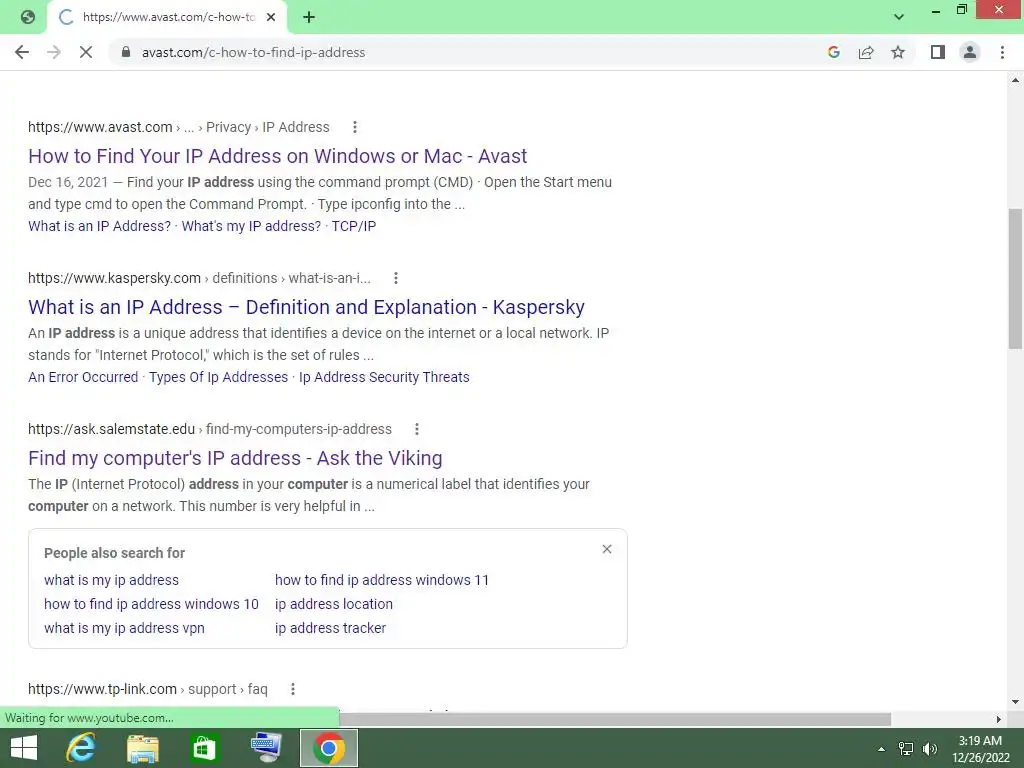Click the What's my IP address? sitelink
1024x768 pixels.
pos(251,226)
